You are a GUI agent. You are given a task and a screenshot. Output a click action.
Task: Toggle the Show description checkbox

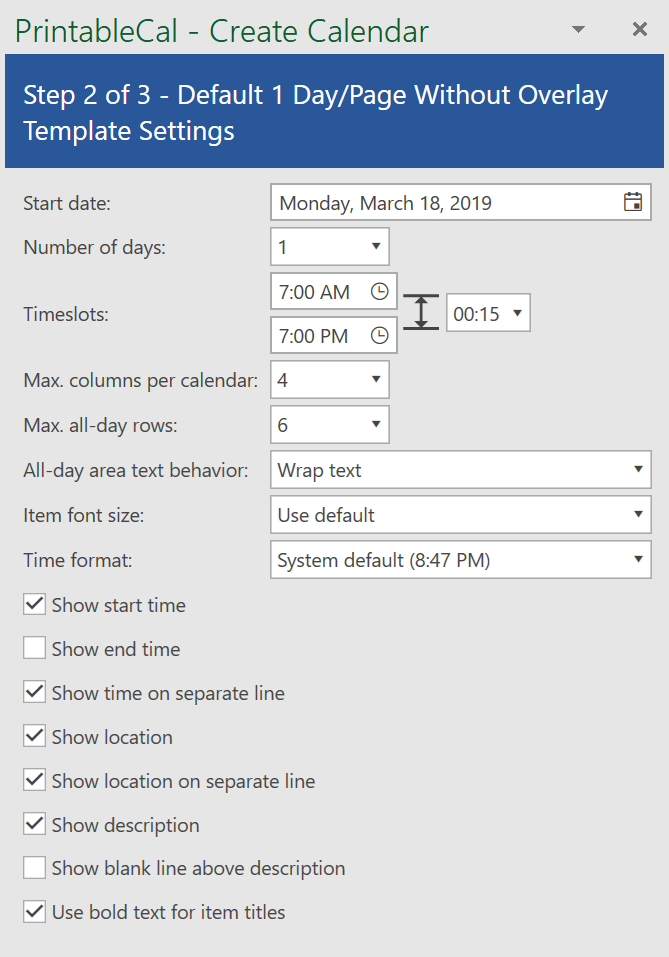(34, 824)
